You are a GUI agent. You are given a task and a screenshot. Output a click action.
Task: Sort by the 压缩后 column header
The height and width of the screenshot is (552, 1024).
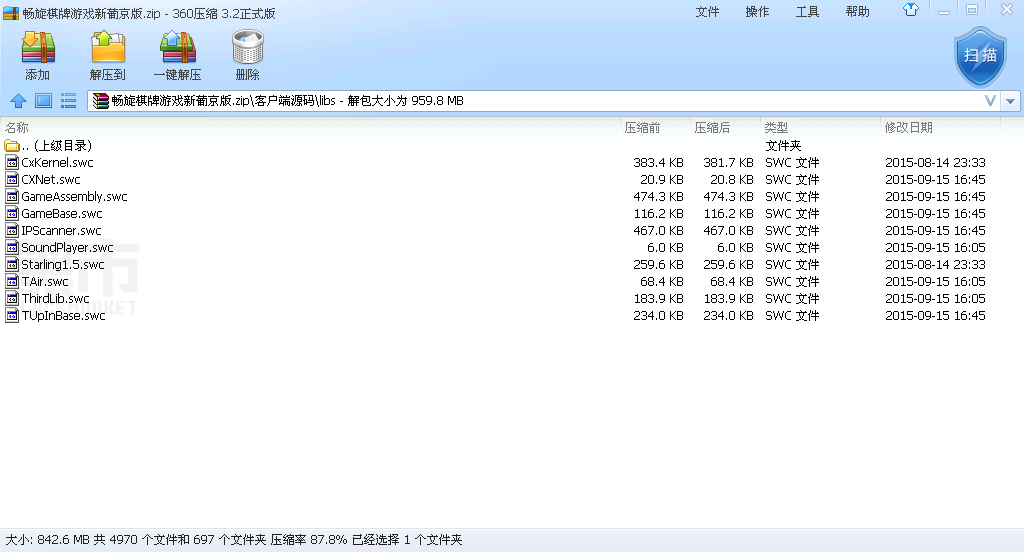(712, 127)
